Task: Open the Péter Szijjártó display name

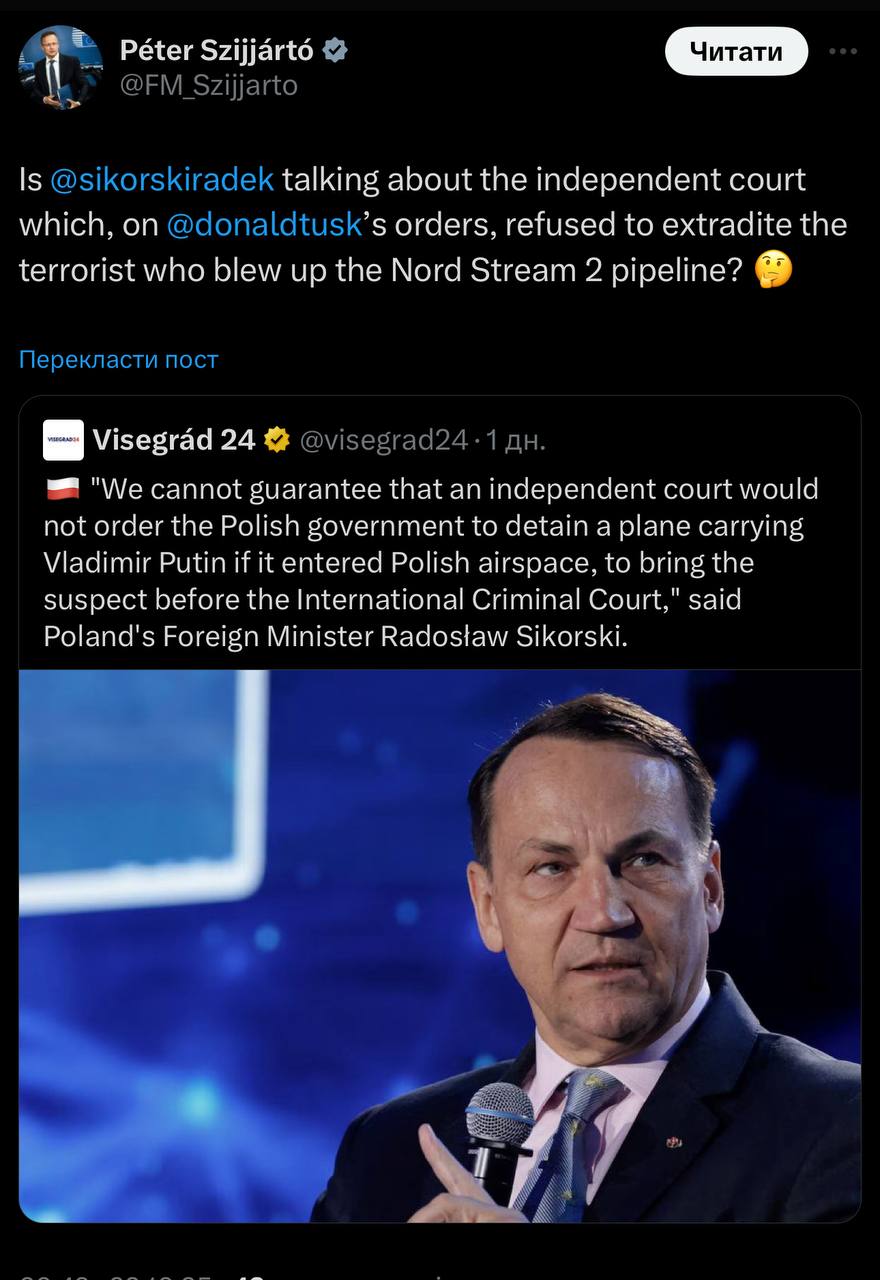Action: click(216, 50)
